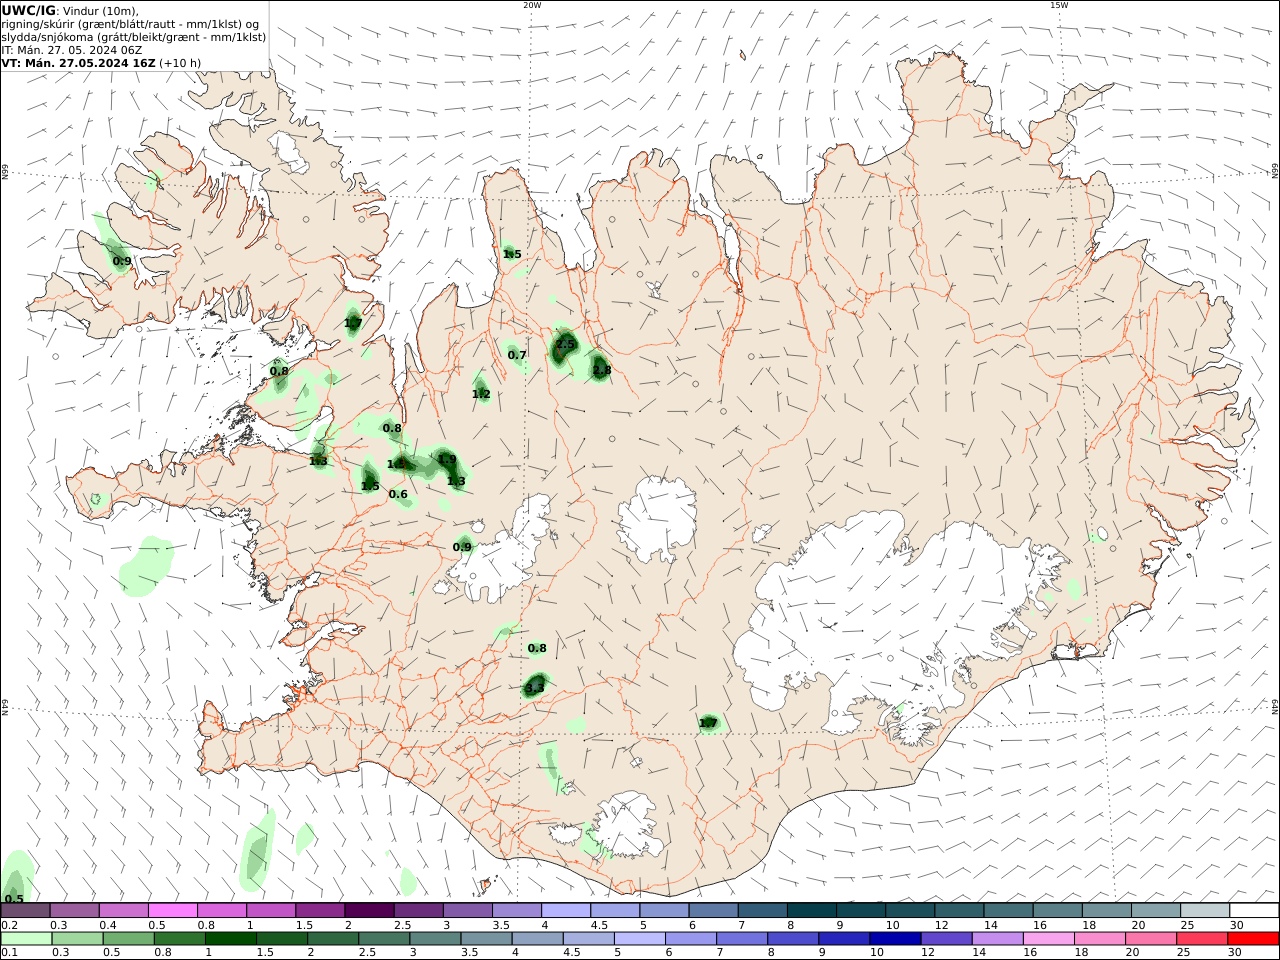Select the dark teal 8–9 snow legend swatch

pos(810,910)
